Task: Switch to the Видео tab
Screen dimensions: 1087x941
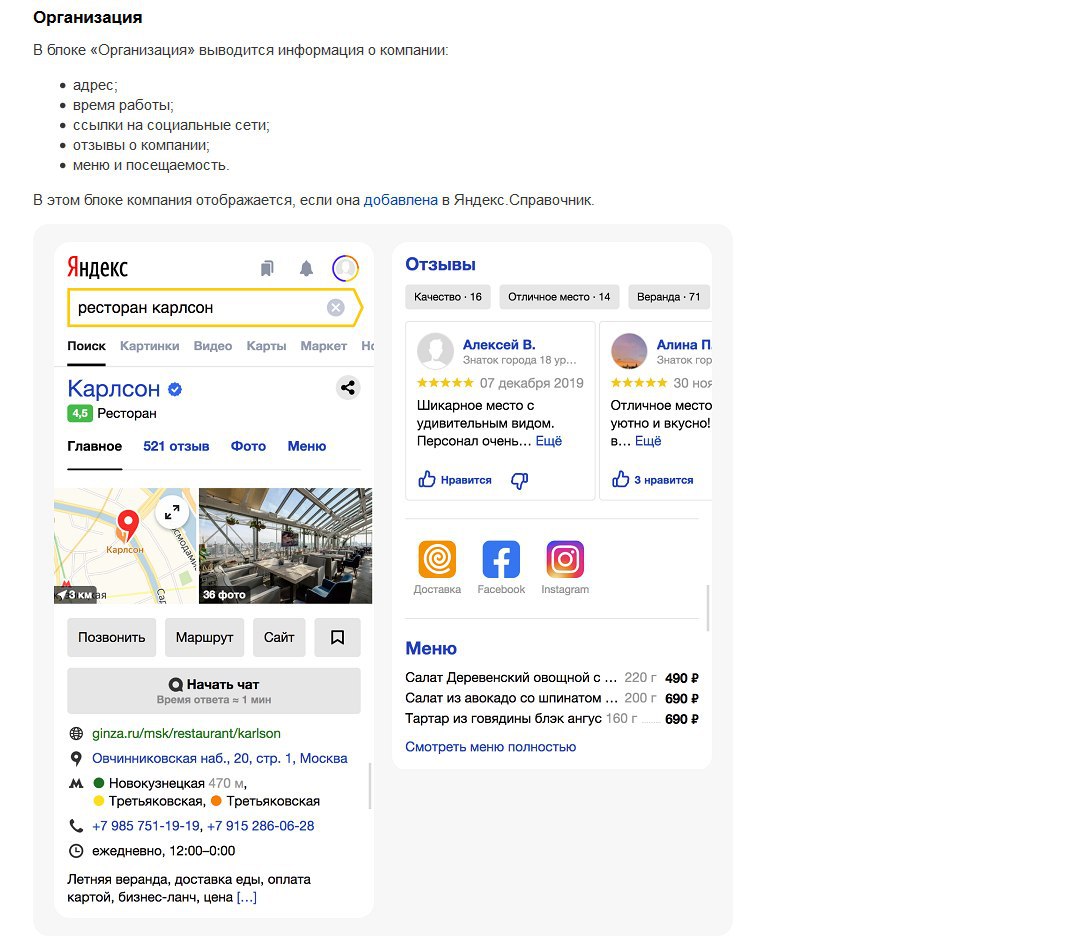Action: 213,346
